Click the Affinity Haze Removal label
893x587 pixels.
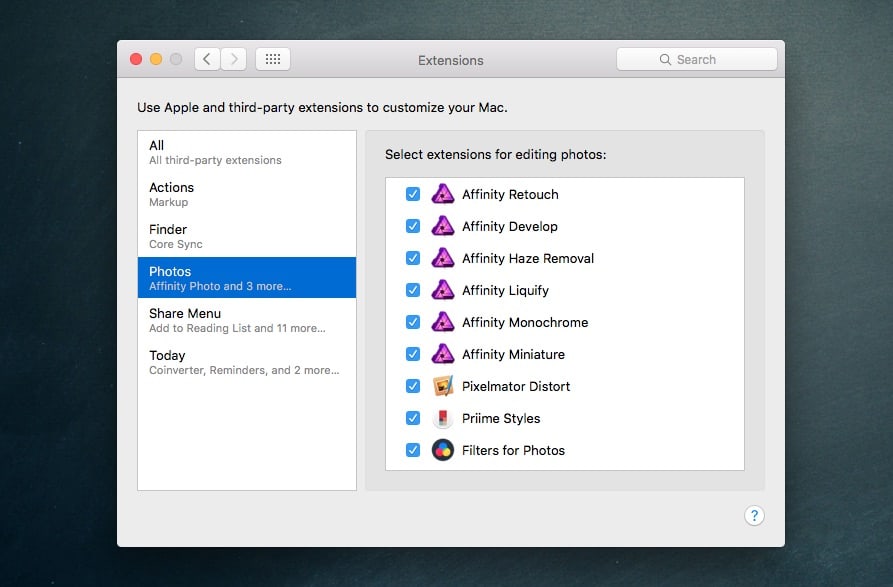pos(528,258)
